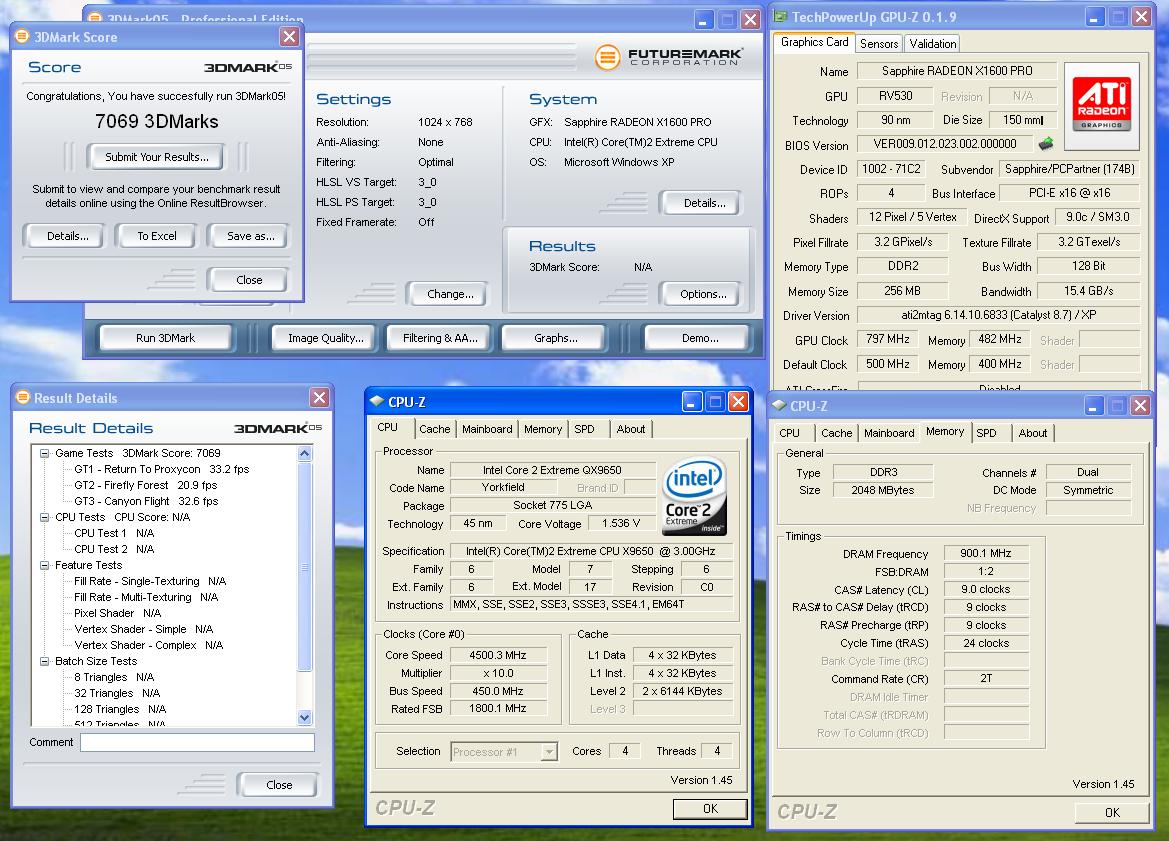The image size is (1169, 841).
Task: Collapse the Batch Size Tests node
Action: pos(44,661)
